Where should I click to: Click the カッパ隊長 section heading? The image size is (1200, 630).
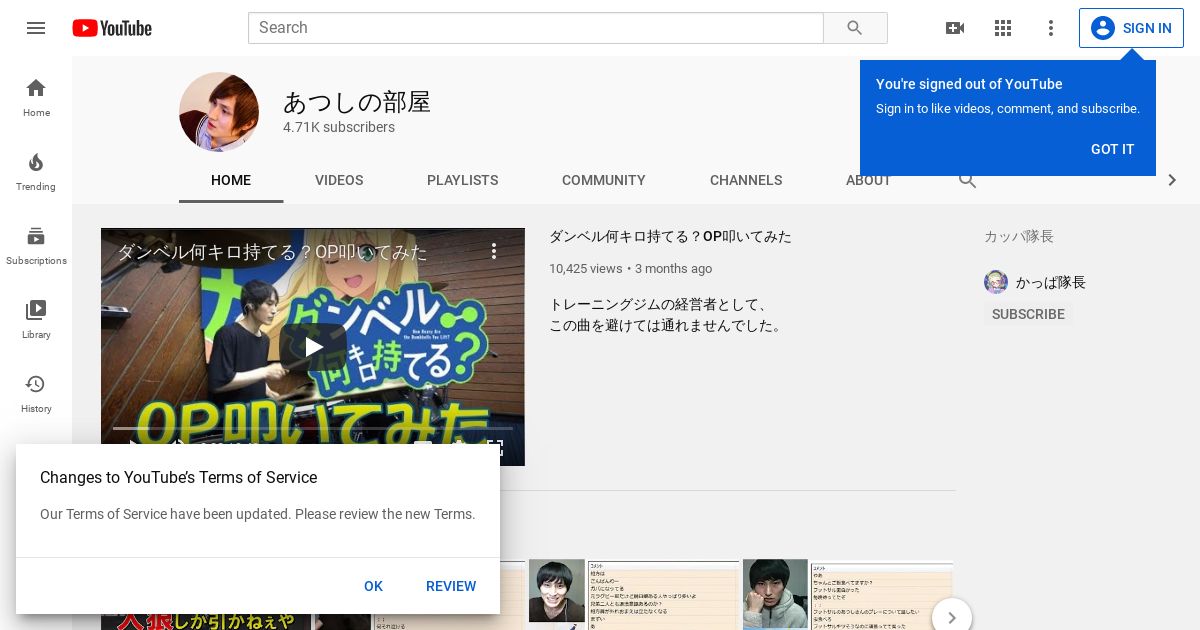coord(1019,236)
